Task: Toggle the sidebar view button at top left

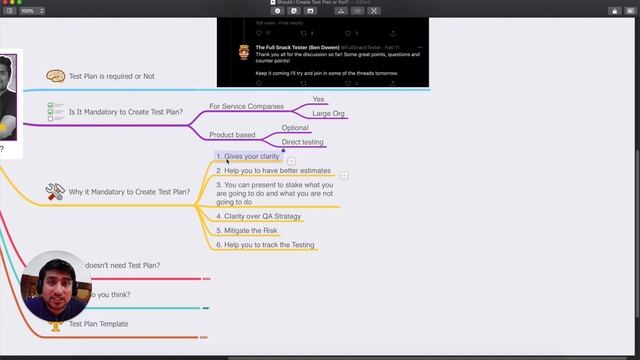Action: 9,11
